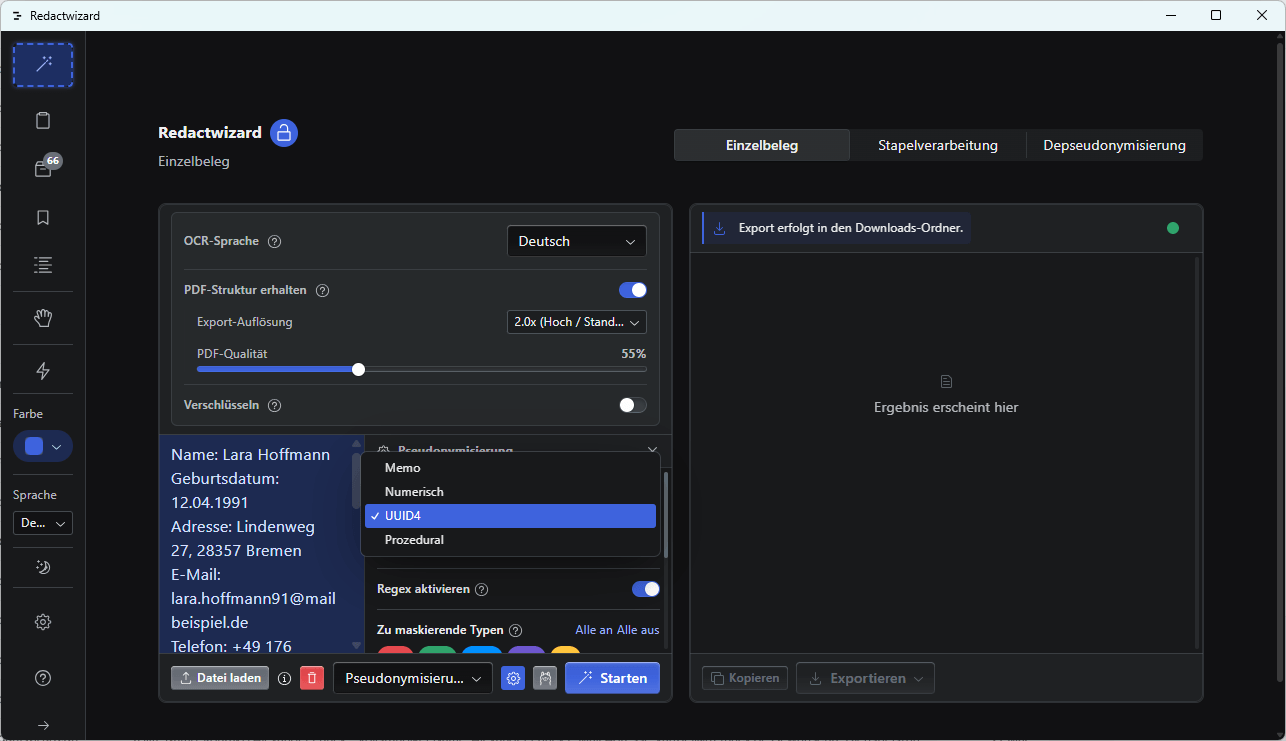Click help icon next to OCR-Sprache
This screenshot has width=1286, height=741.
tap(275, 241)
